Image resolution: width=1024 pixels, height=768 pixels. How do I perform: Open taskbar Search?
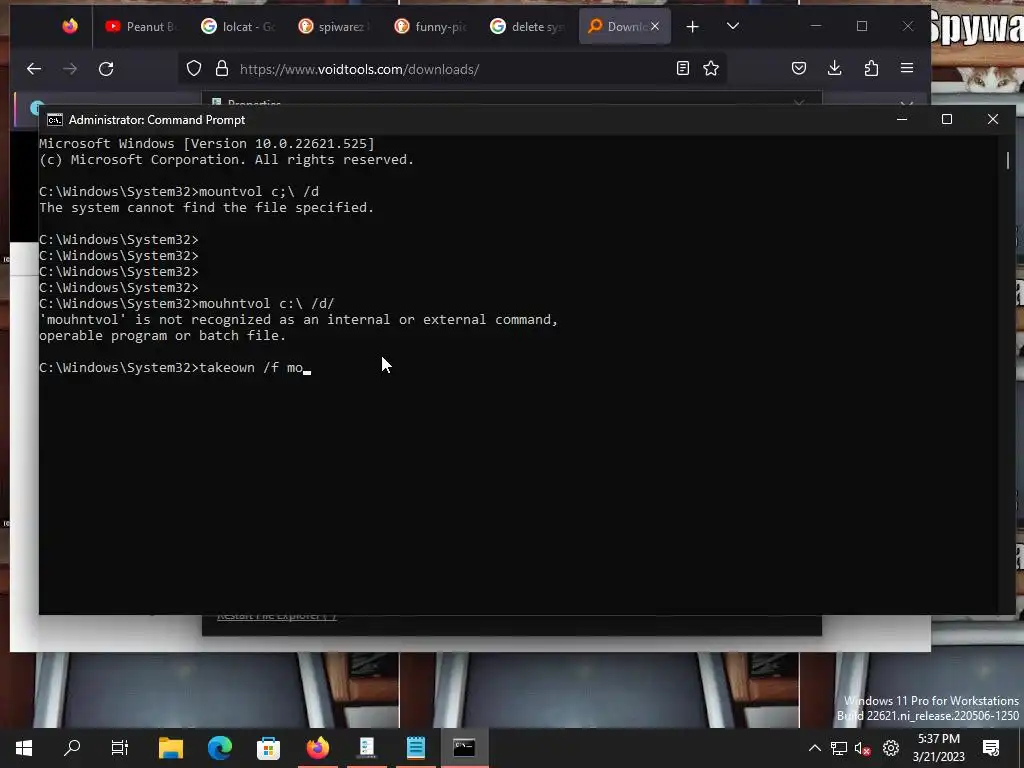[x=72, y=748]
